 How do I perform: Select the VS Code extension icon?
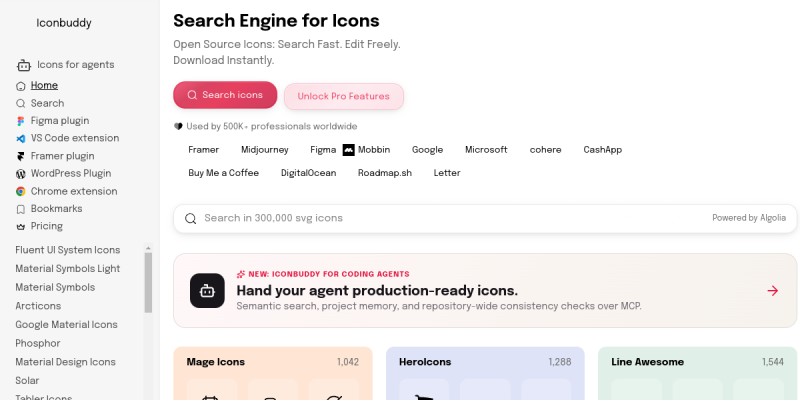(20, 139)
